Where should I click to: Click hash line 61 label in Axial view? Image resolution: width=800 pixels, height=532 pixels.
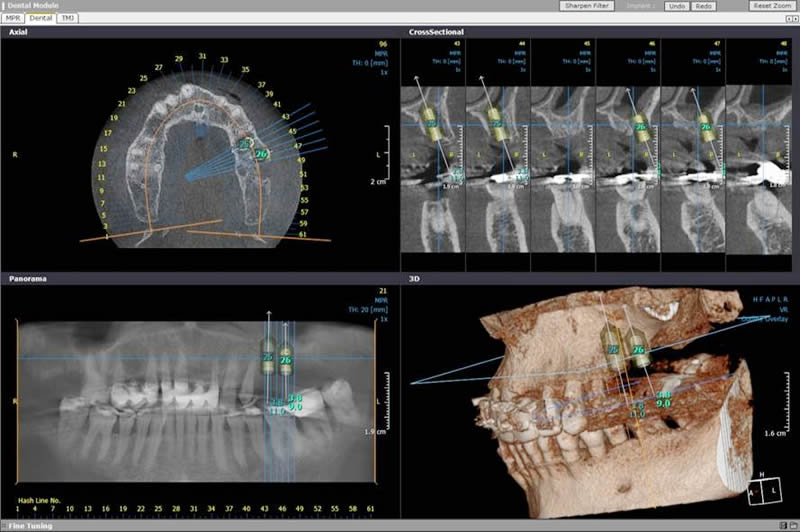303,235
